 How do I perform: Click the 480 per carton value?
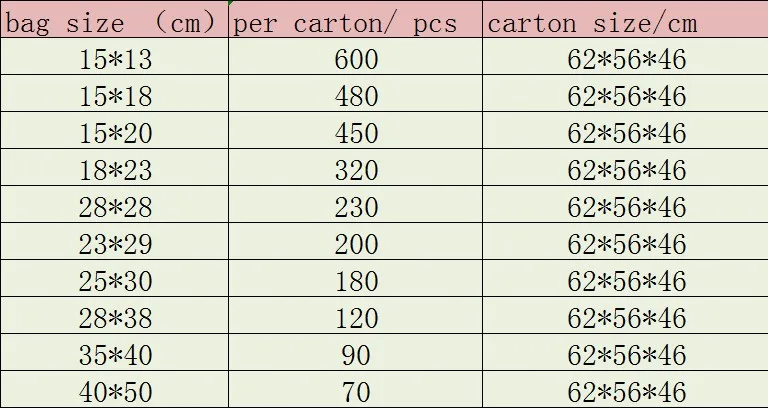tap(356, 97)
